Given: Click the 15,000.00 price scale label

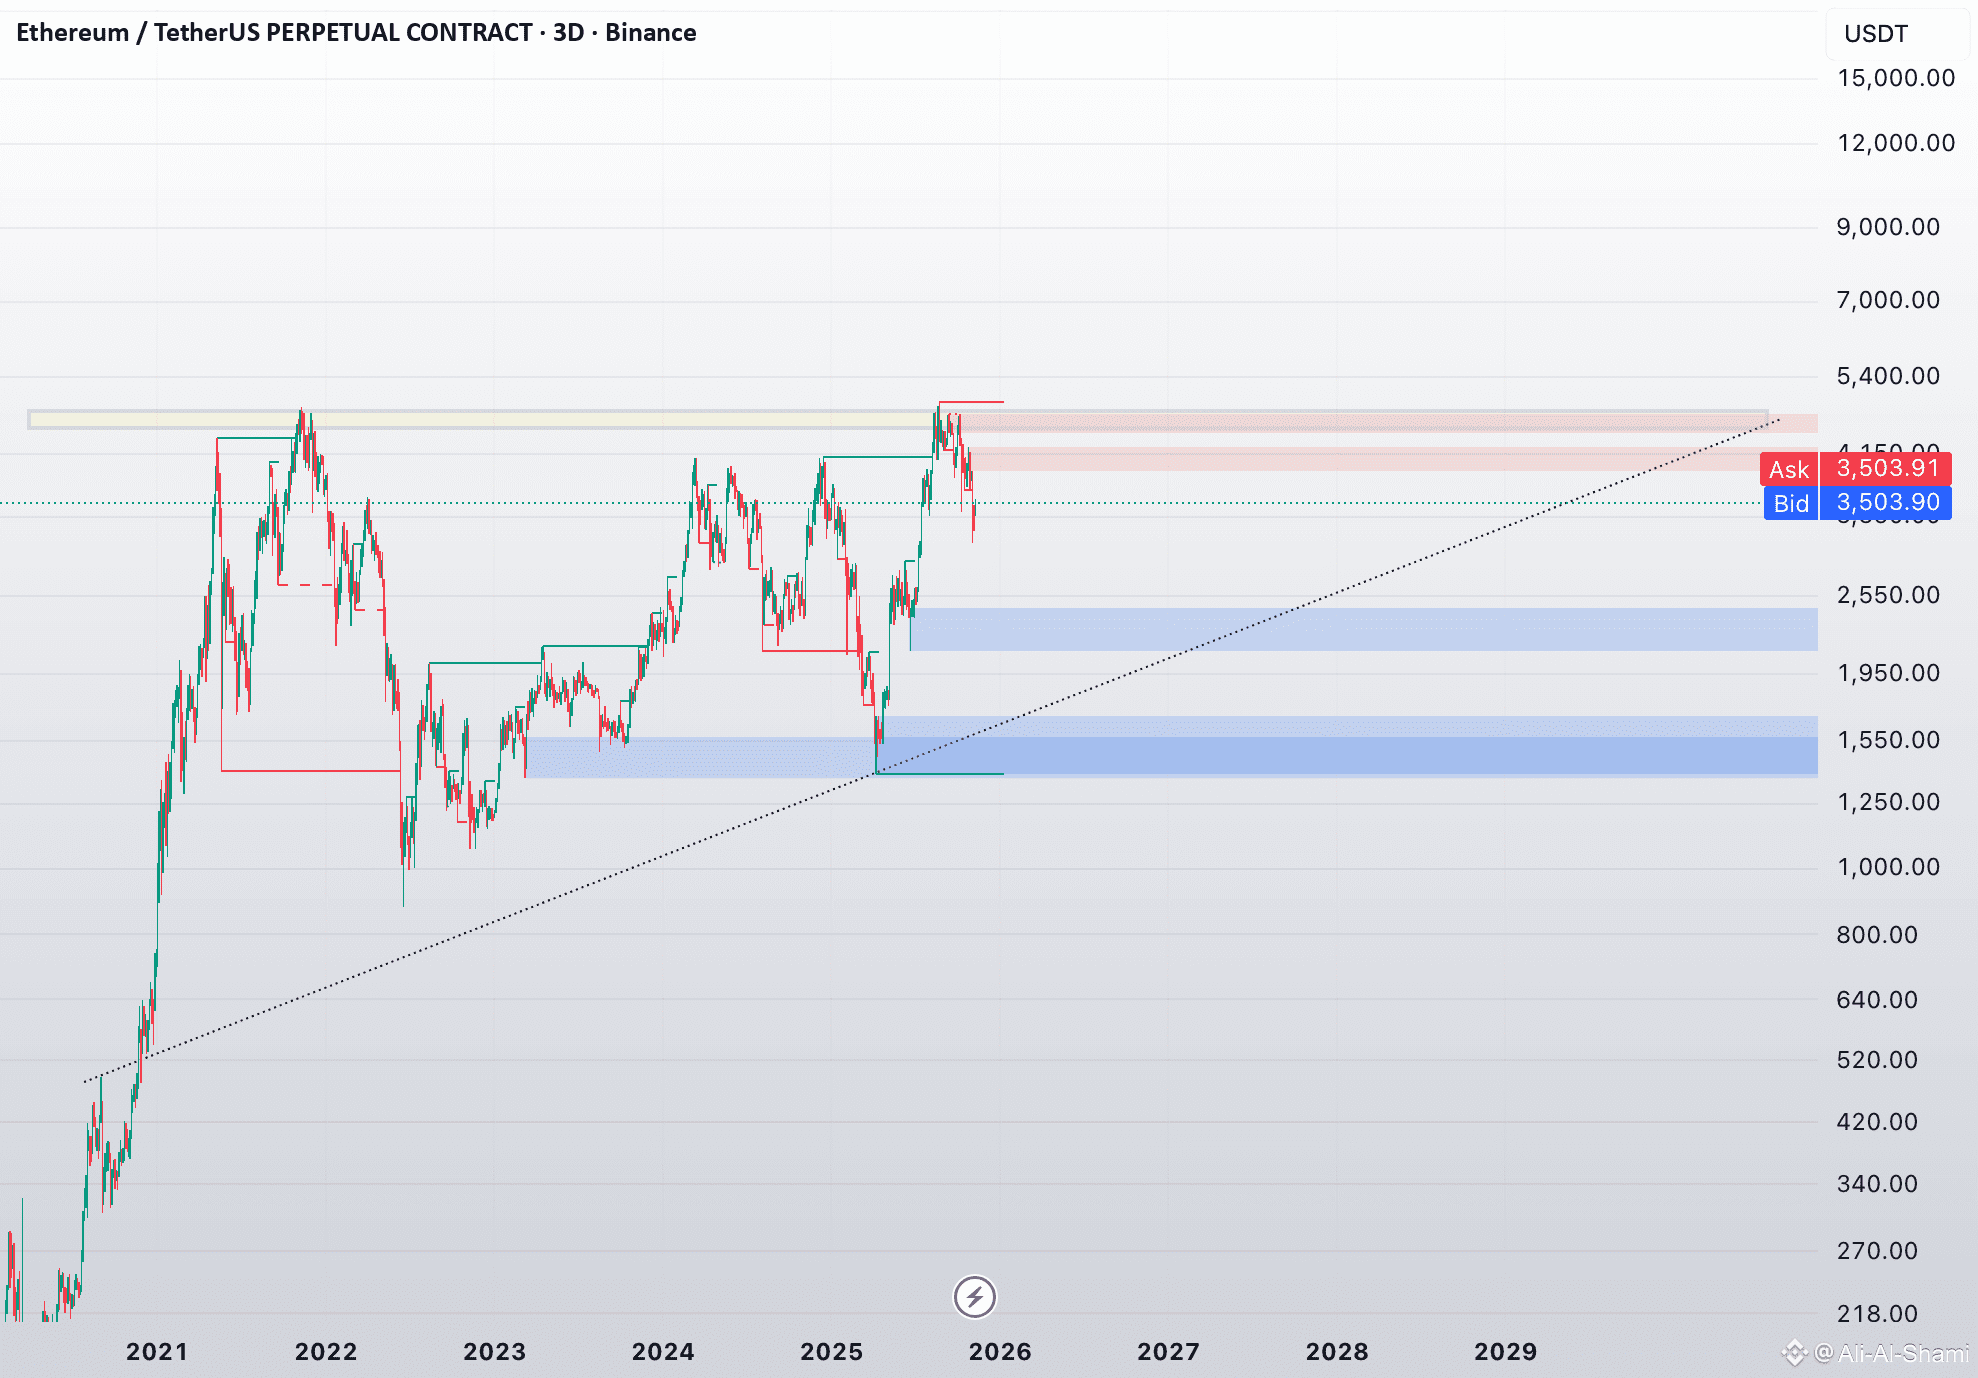Looking at the screenshot, I should (x=1895, y=78).
